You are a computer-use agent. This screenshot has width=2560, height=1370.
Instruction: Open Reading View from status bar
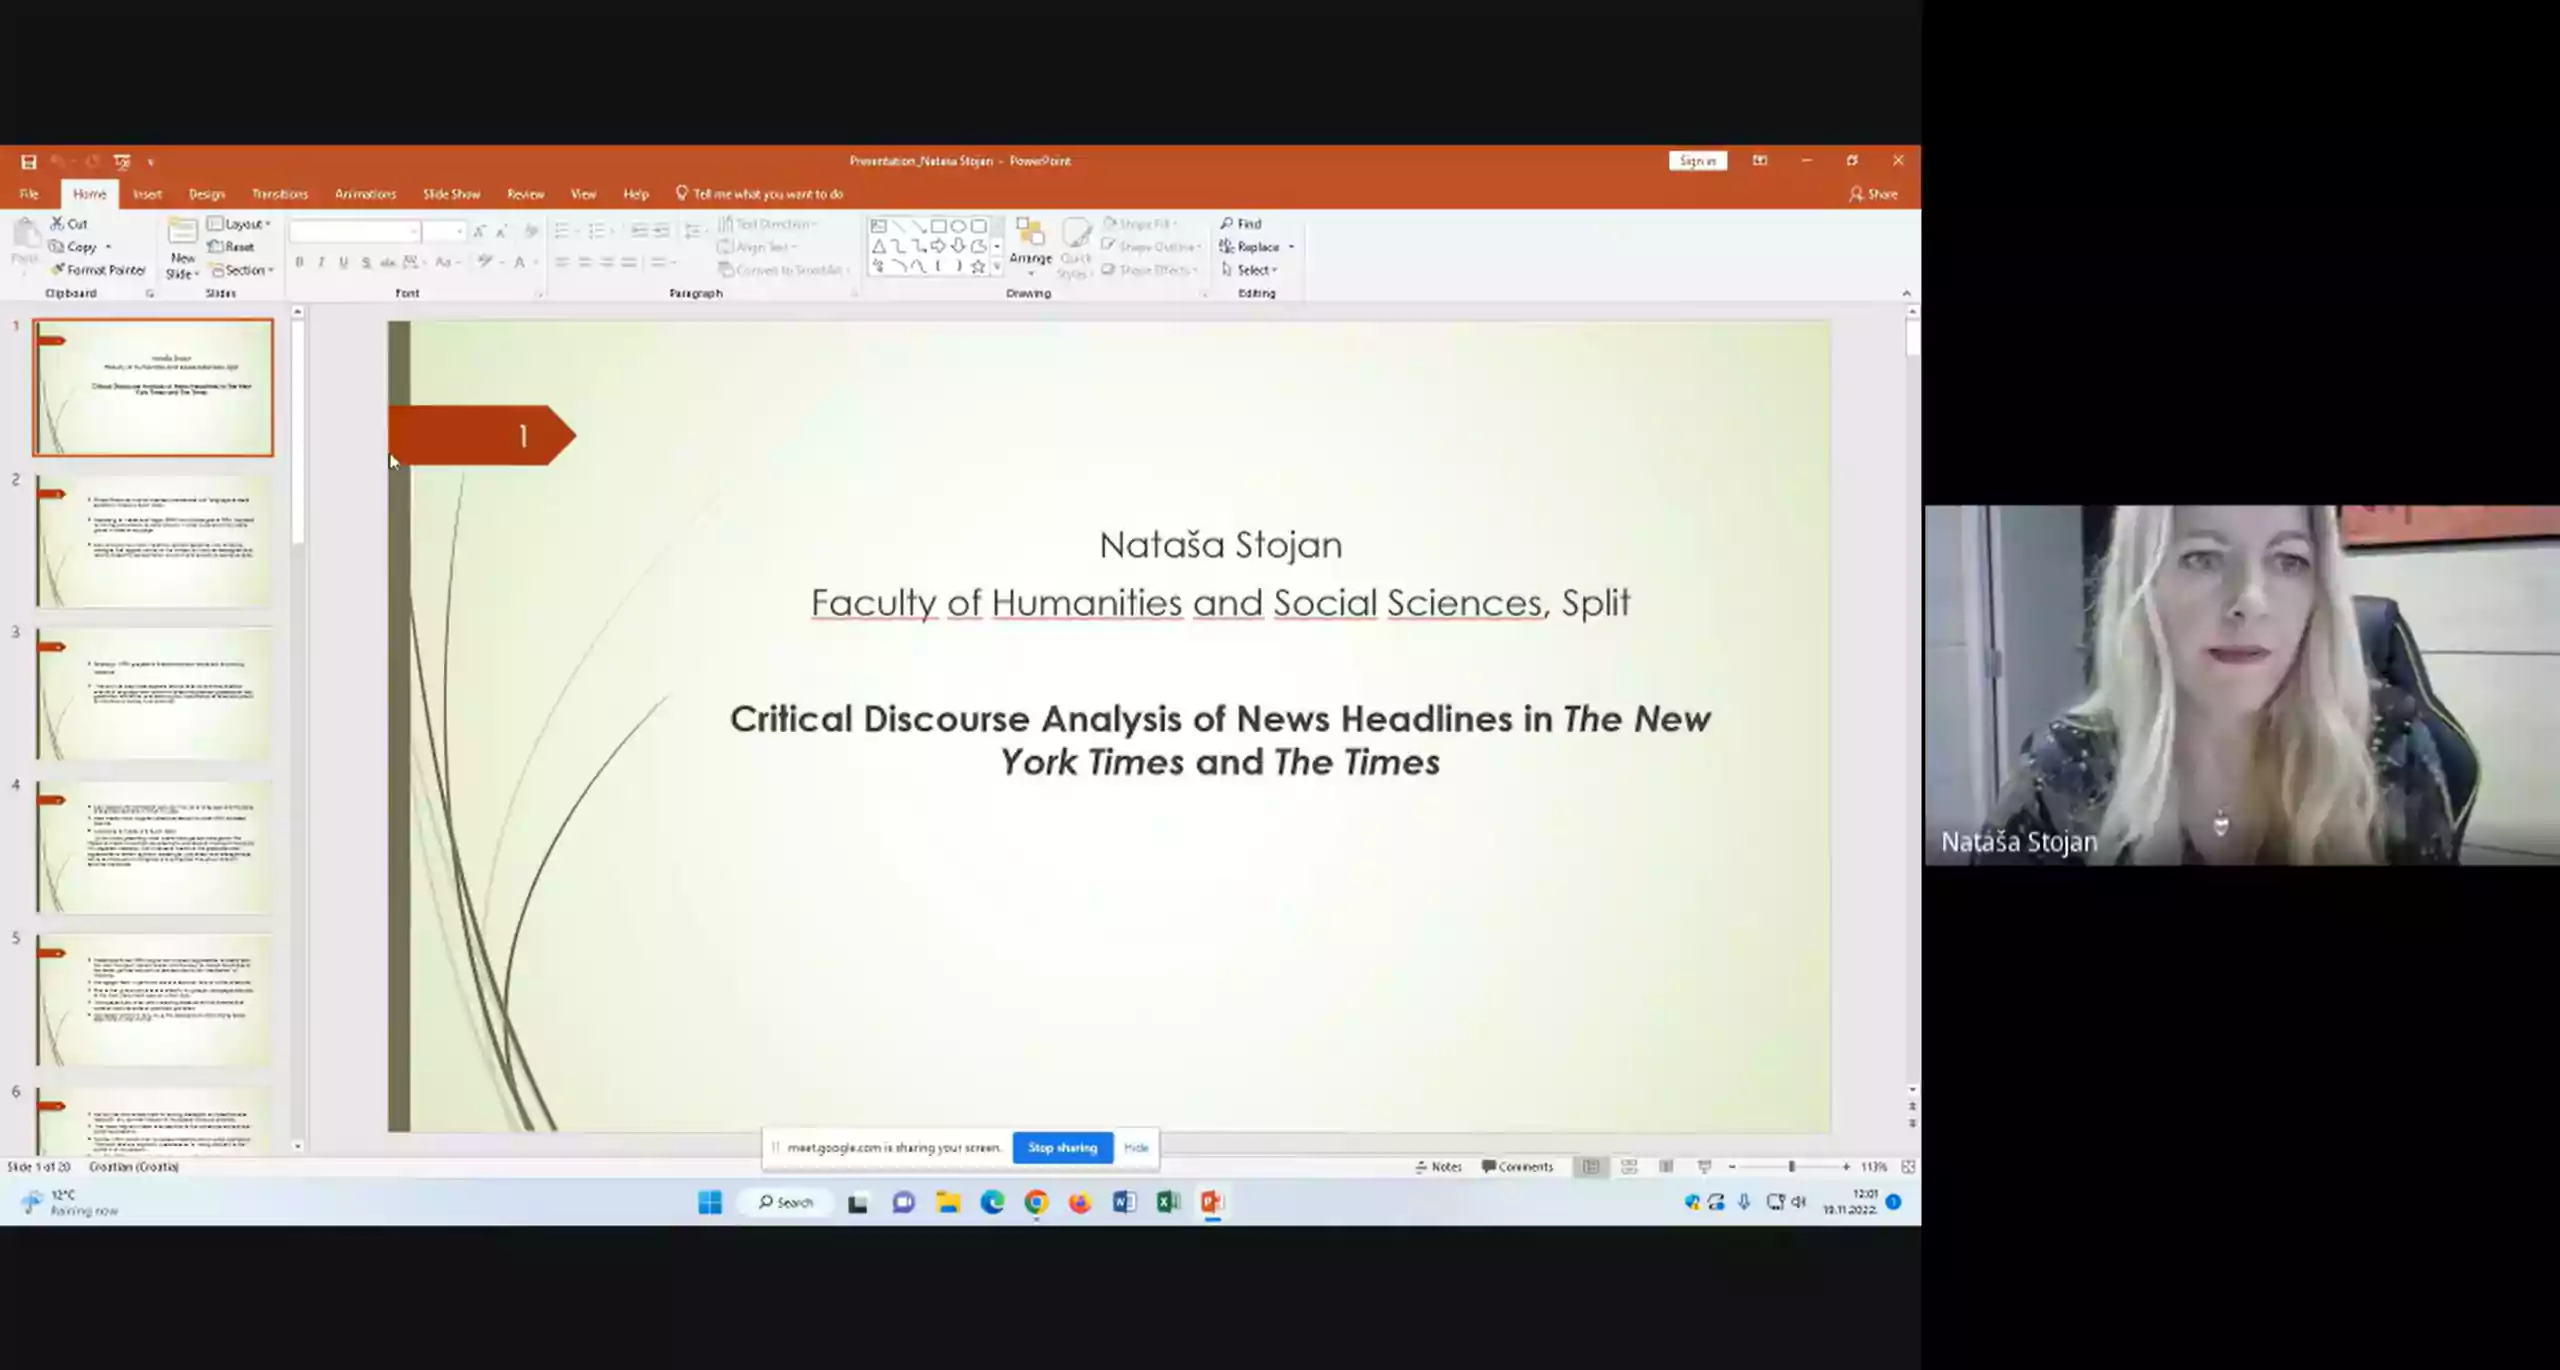point(1666,1167)
